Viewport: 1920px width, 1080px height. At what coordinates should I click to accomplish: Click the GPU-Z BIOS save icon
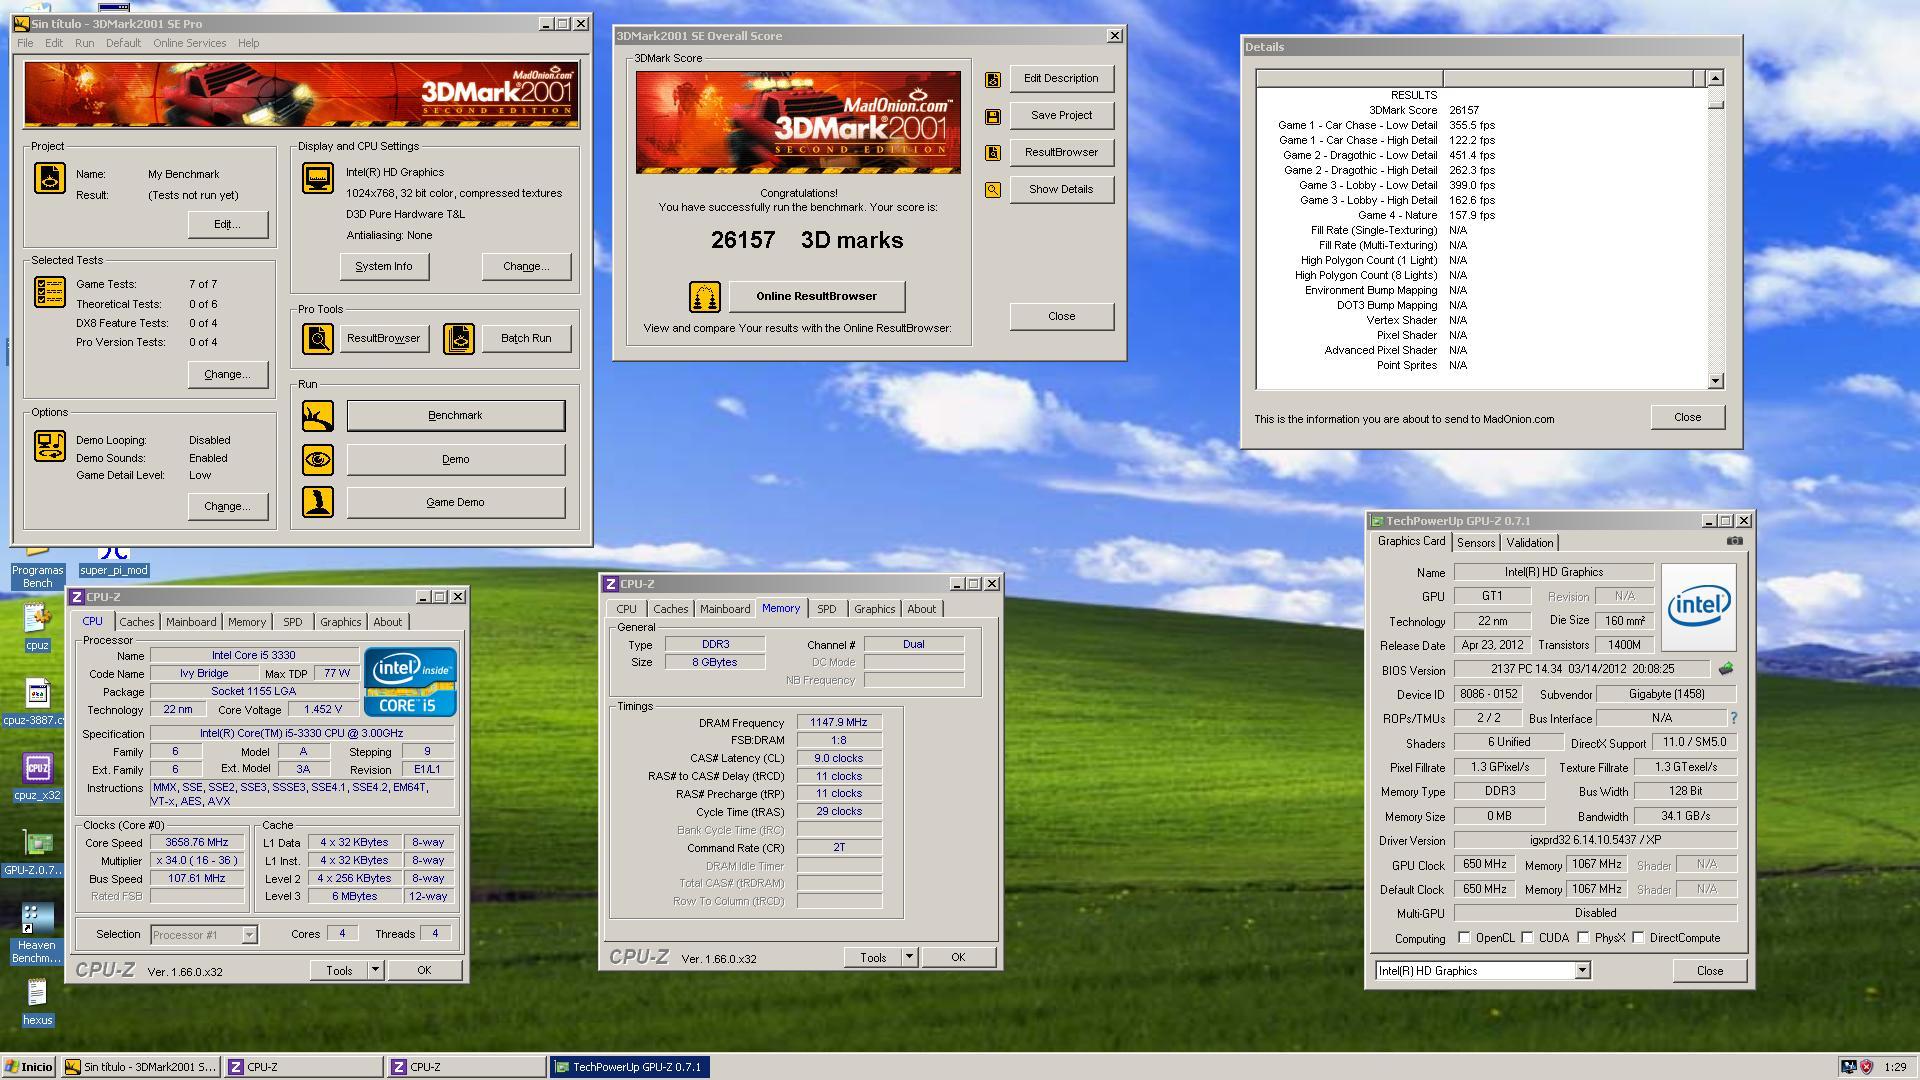(1725, 669)
